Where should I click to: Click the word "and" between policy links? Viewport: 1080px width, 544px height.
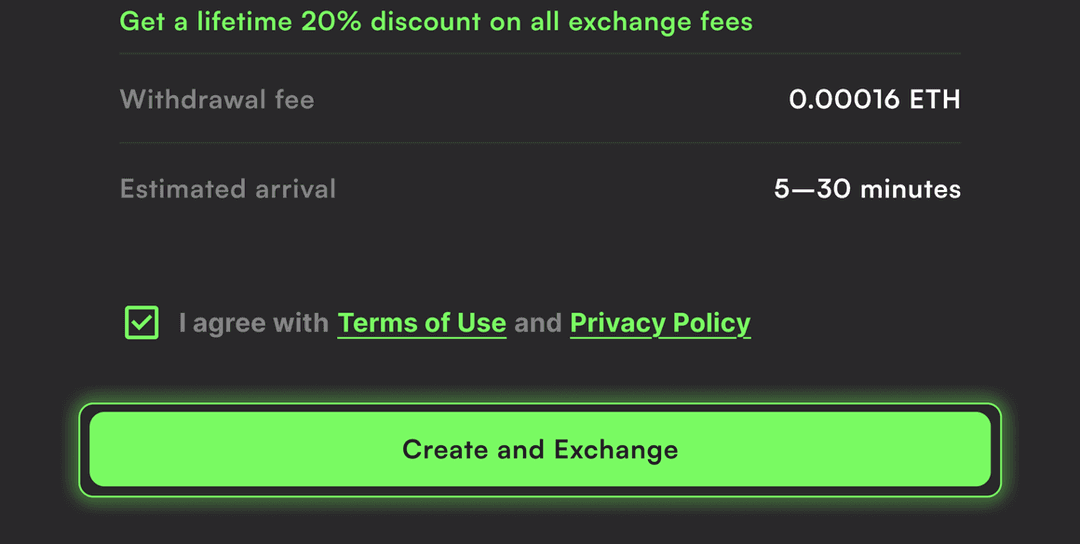[538, 323]
